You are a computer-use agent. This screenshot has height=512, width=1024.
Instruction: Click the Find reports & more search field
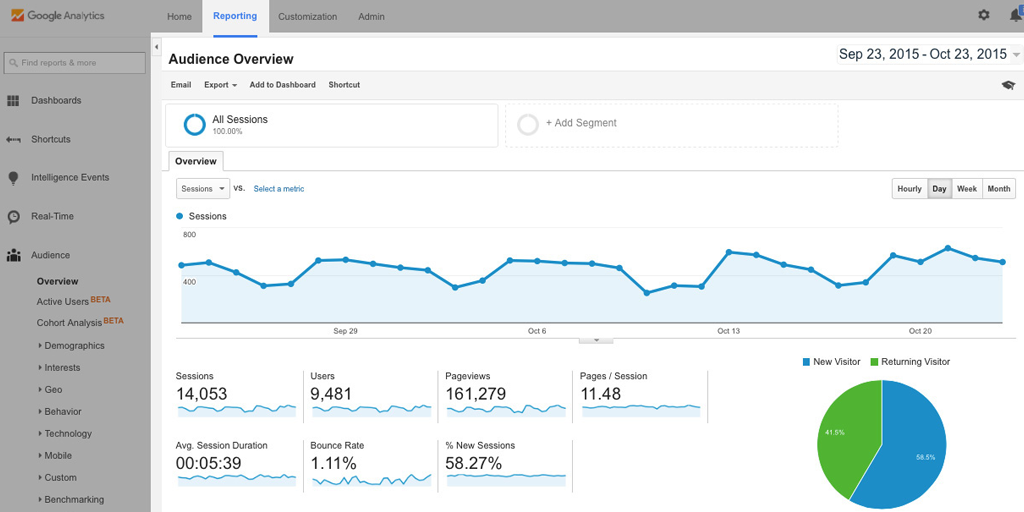pos(74,63)
